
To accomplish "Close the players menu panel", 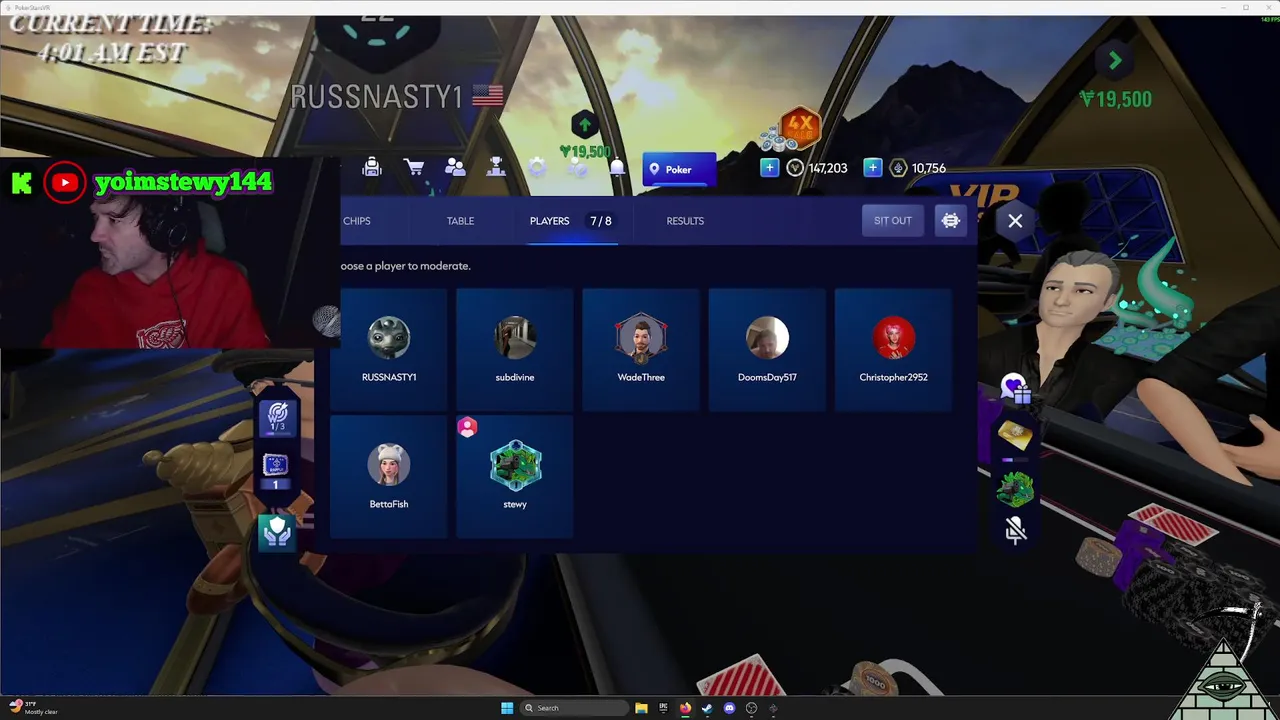I will click(1015, 221).
